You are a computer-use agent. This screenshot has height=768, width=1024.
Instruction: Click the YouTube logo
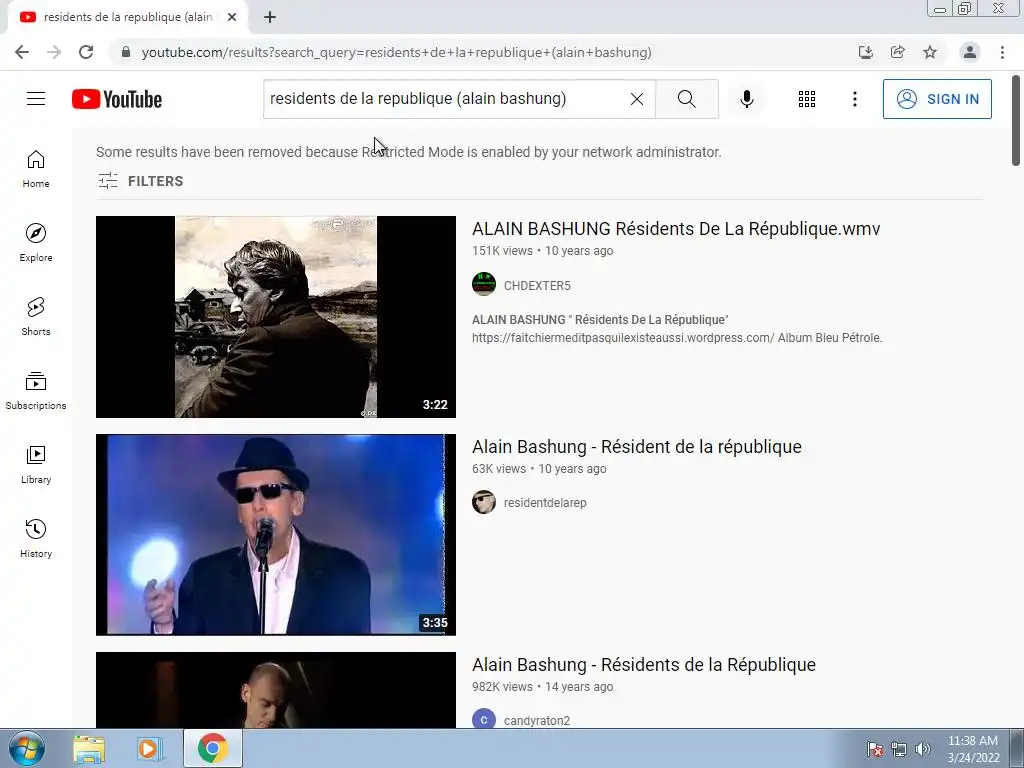click(117, 99)
